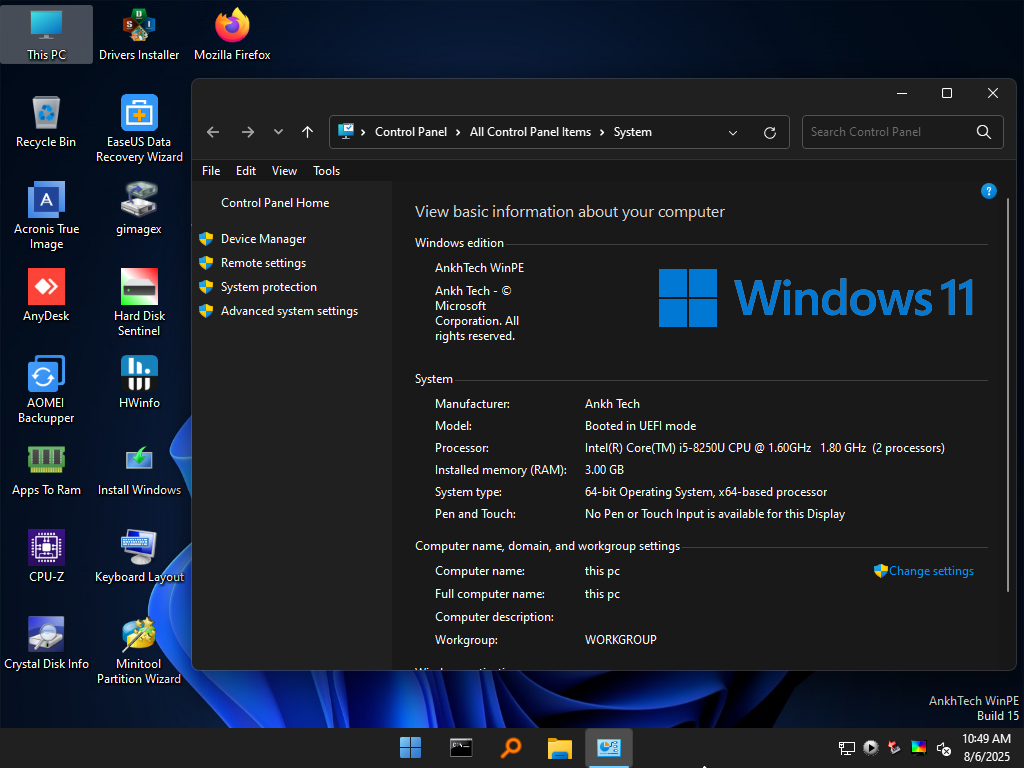Viewport: 1024px width, 768px height.
Task: Open the Tools menu
Action: (x=326, y=171)
